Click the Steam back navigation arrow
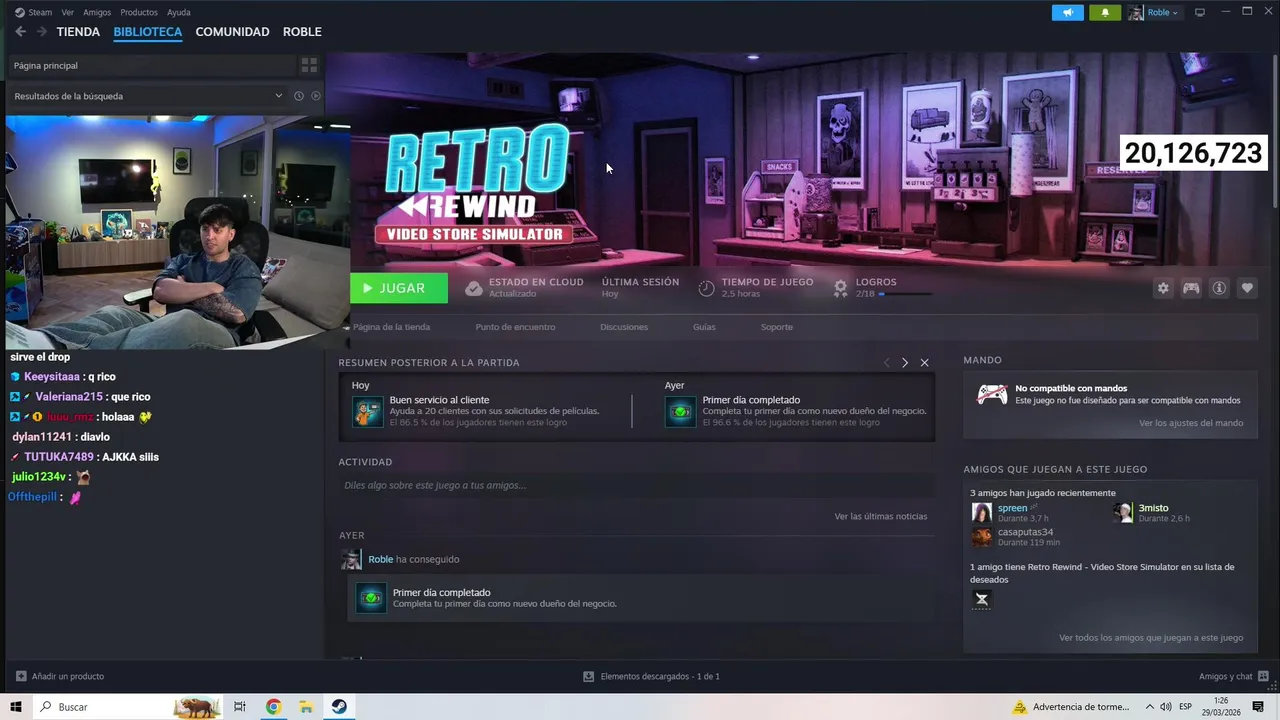The image size is (1280, 720). click(20, 32)
